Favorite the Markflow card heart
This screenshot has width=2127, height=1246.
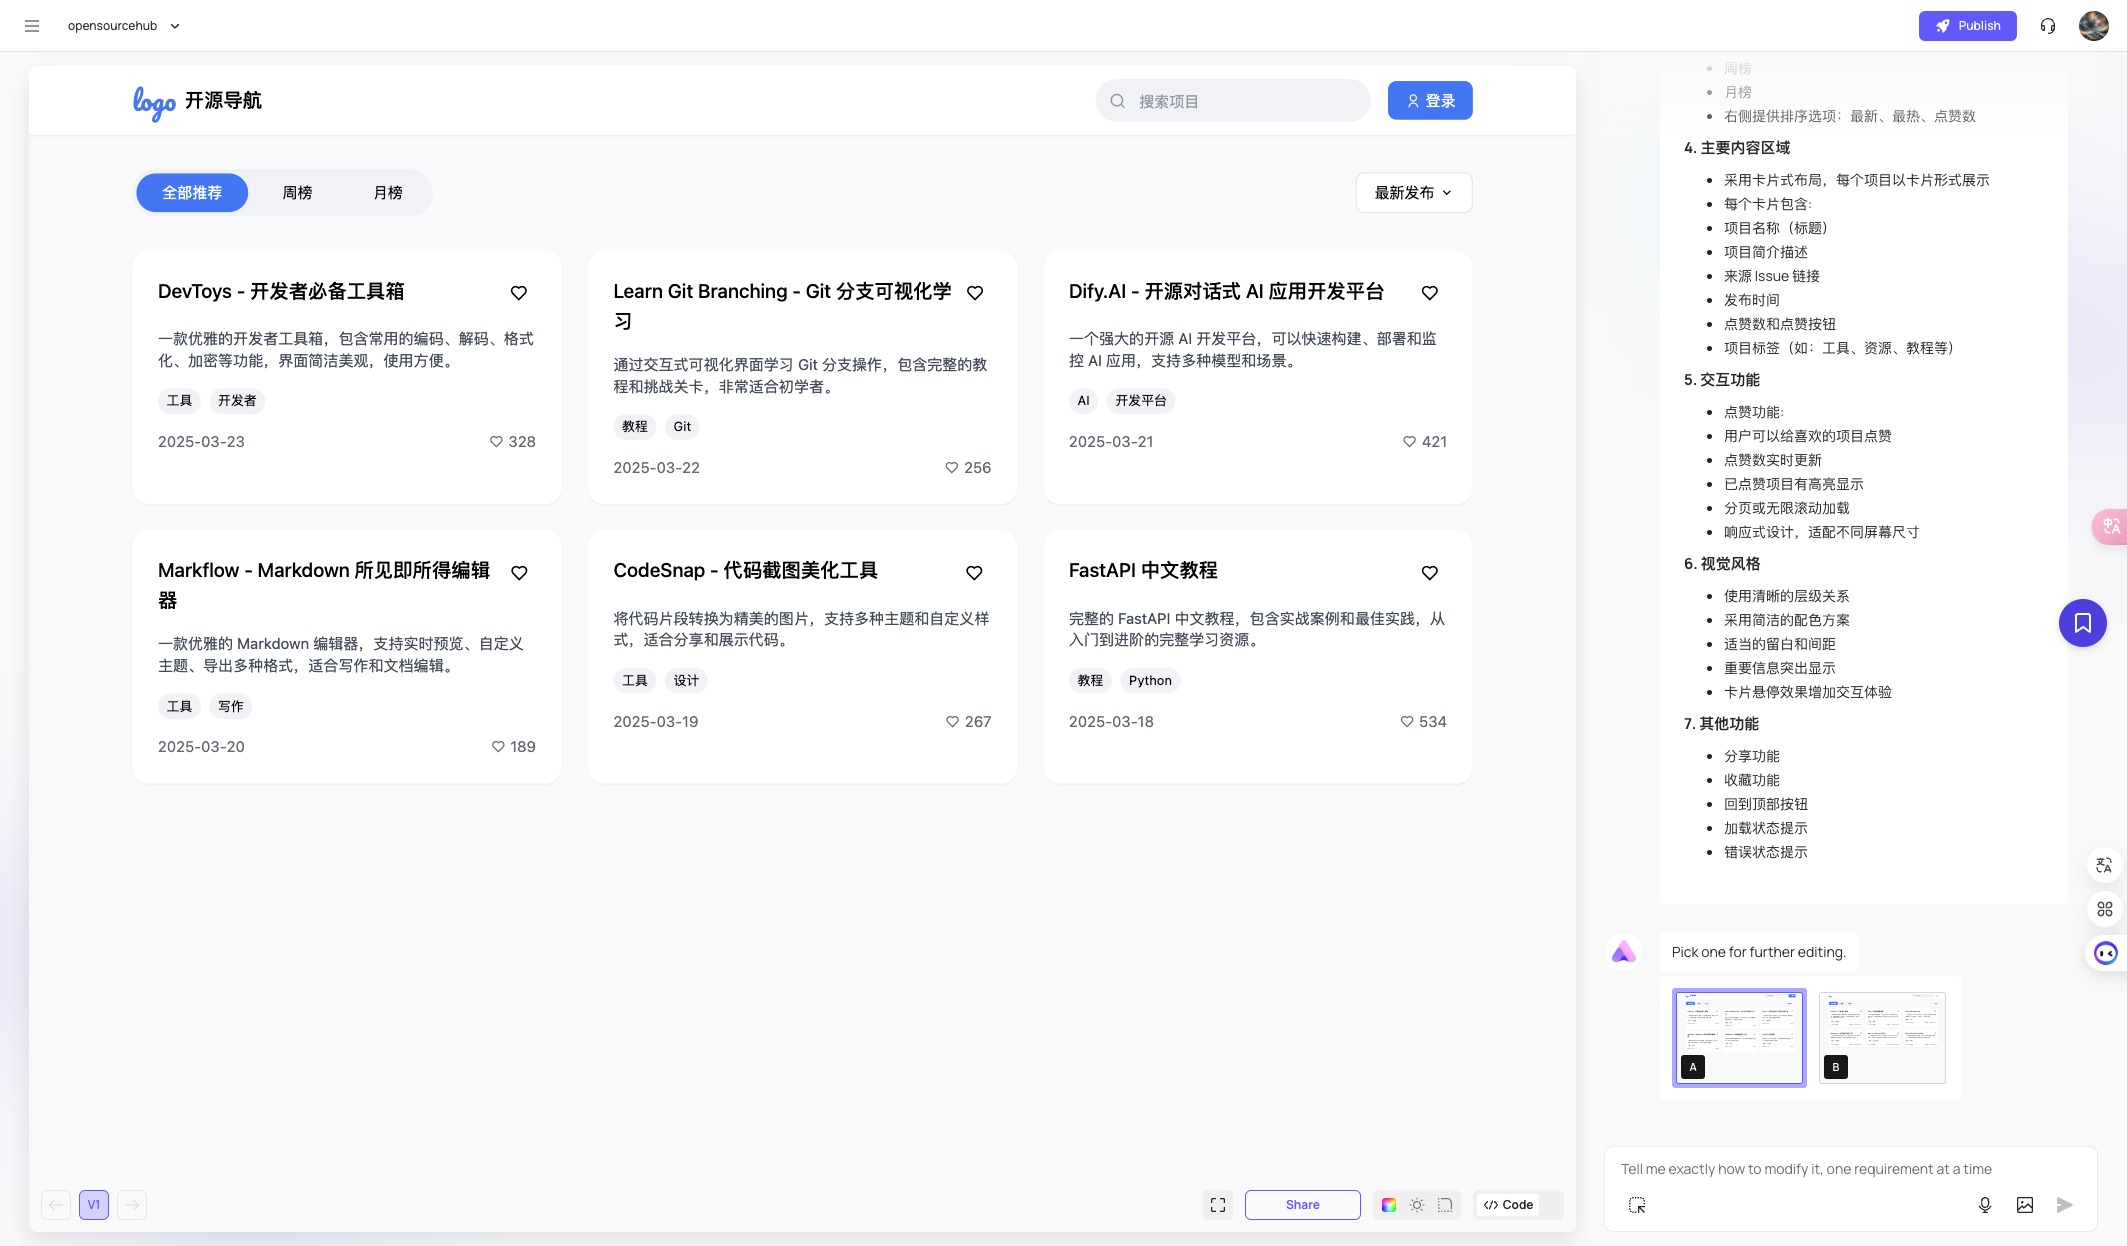pyautogui.click(x=519, y=573)
